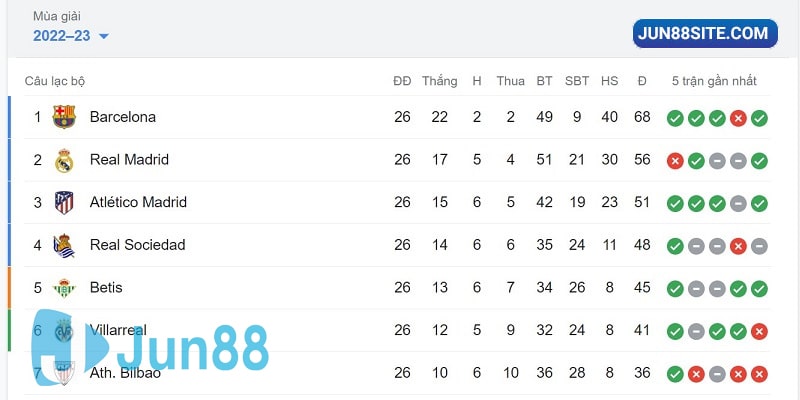The height and width of the screenshot is (400, 800).
Task: Open the Betis team link
Action: click(x=106, y=288)
